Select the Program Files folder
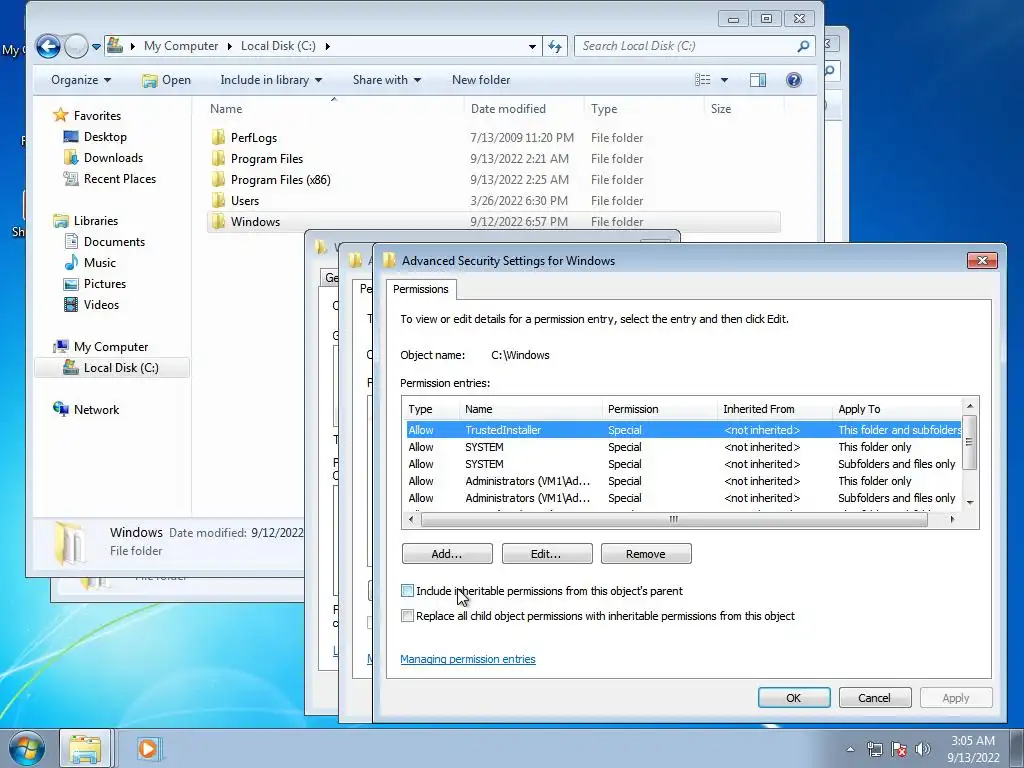The image size is (1024, 768). pos(266,159)
